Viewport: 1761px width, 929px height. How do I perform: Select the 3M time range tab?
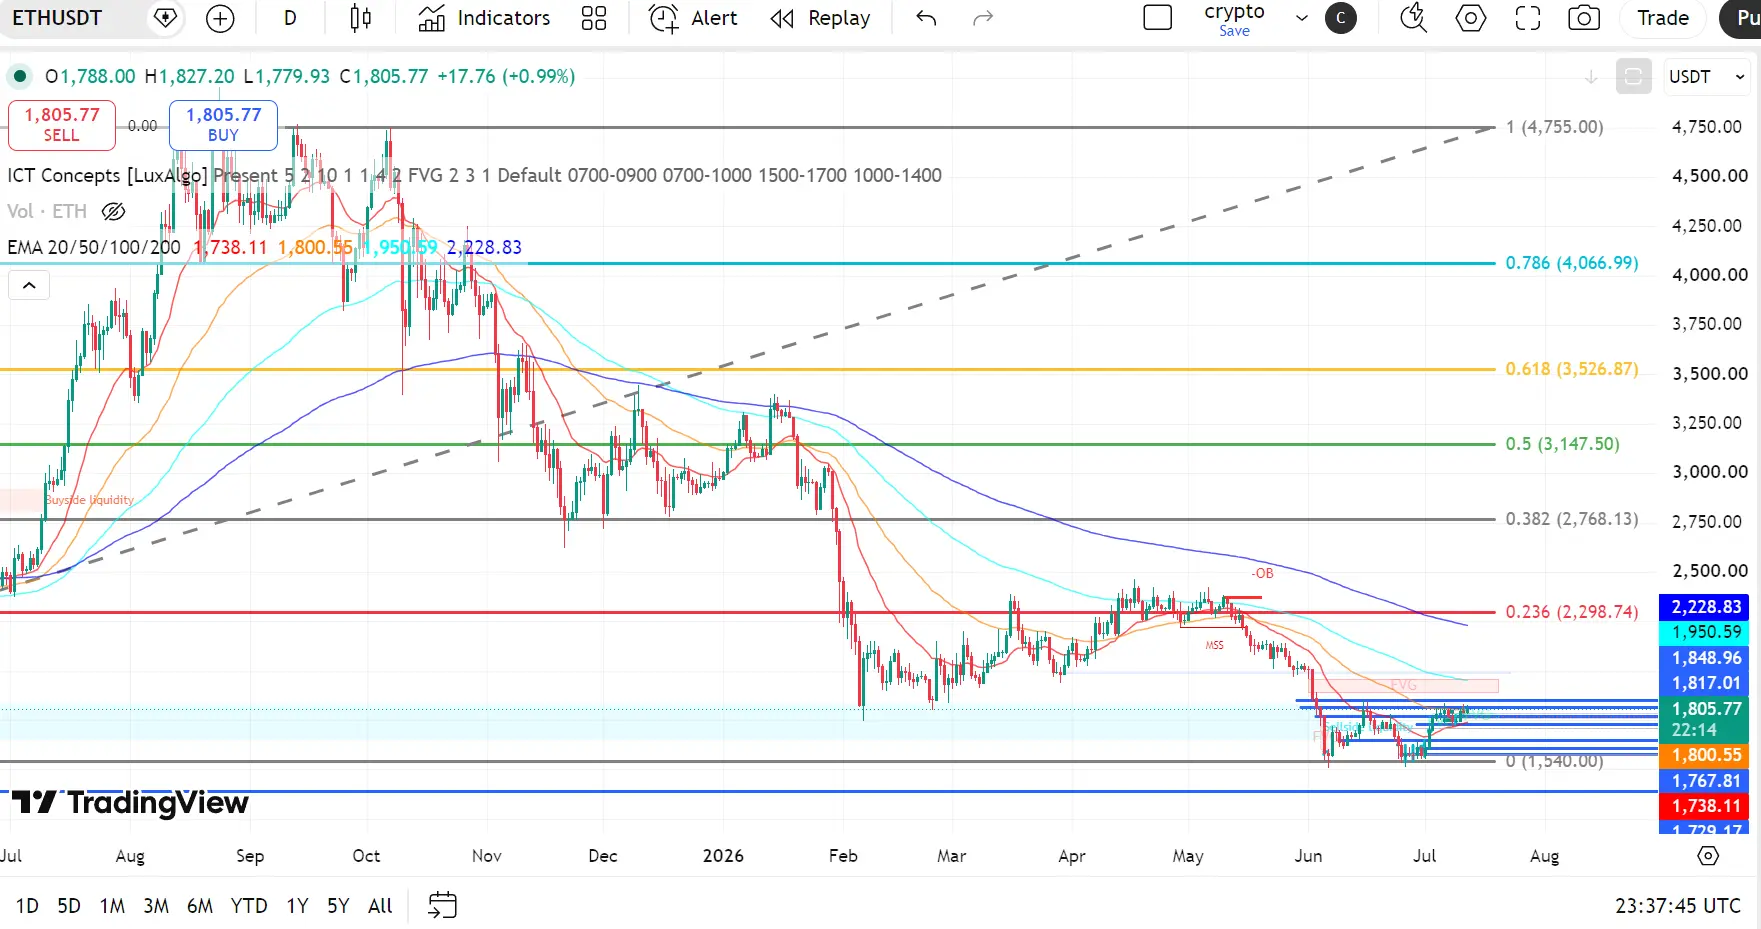(x=156, y=906)
